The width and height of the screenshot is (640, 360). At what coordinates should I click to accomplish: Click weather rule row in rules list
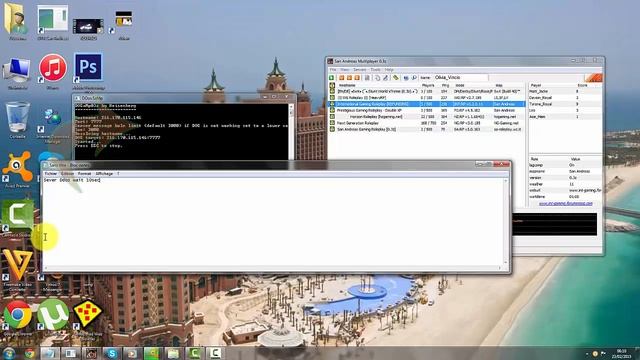pyautogui.click(x=565, y=184)
